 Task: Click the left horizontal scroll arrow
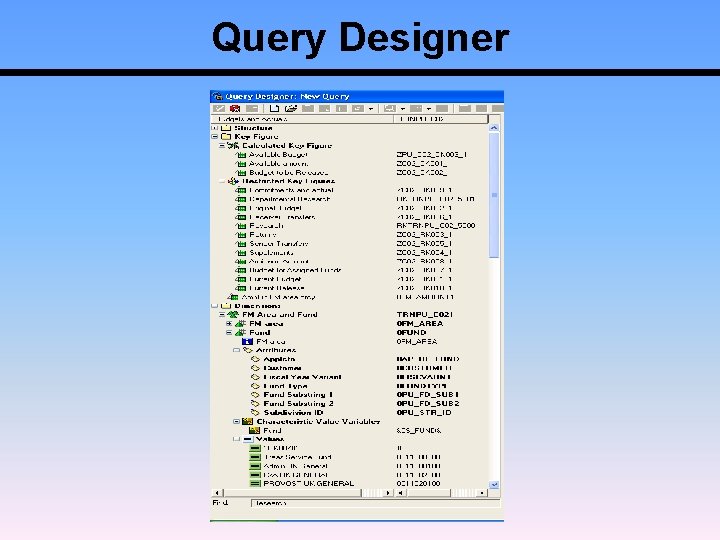pyautogui.click(x=217, y=493)
